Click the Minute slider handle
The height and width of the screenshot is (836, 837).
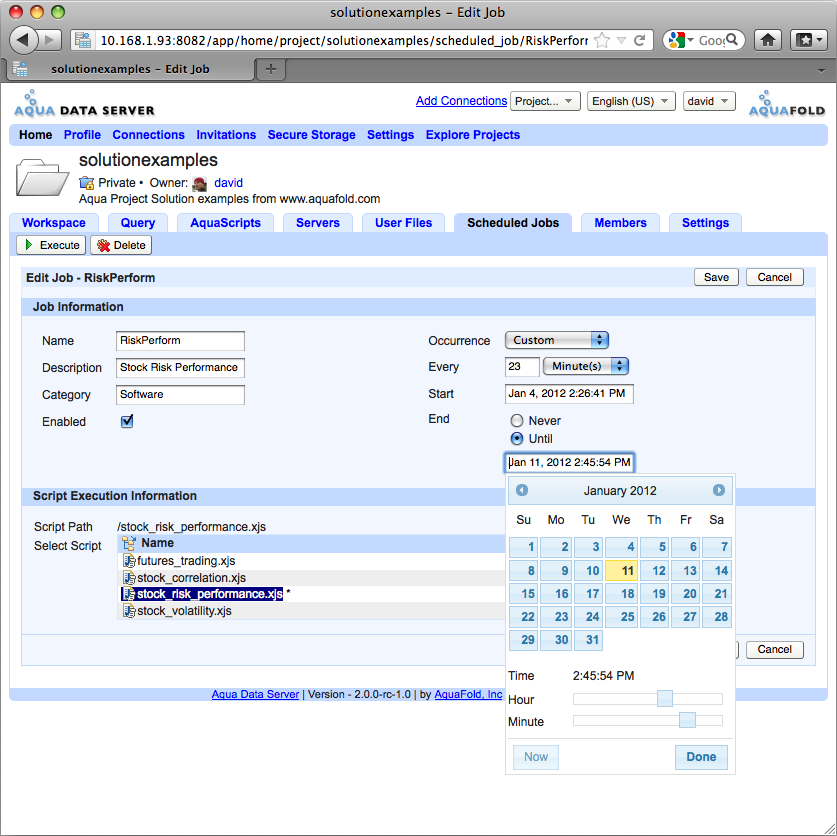pos(687,720)
